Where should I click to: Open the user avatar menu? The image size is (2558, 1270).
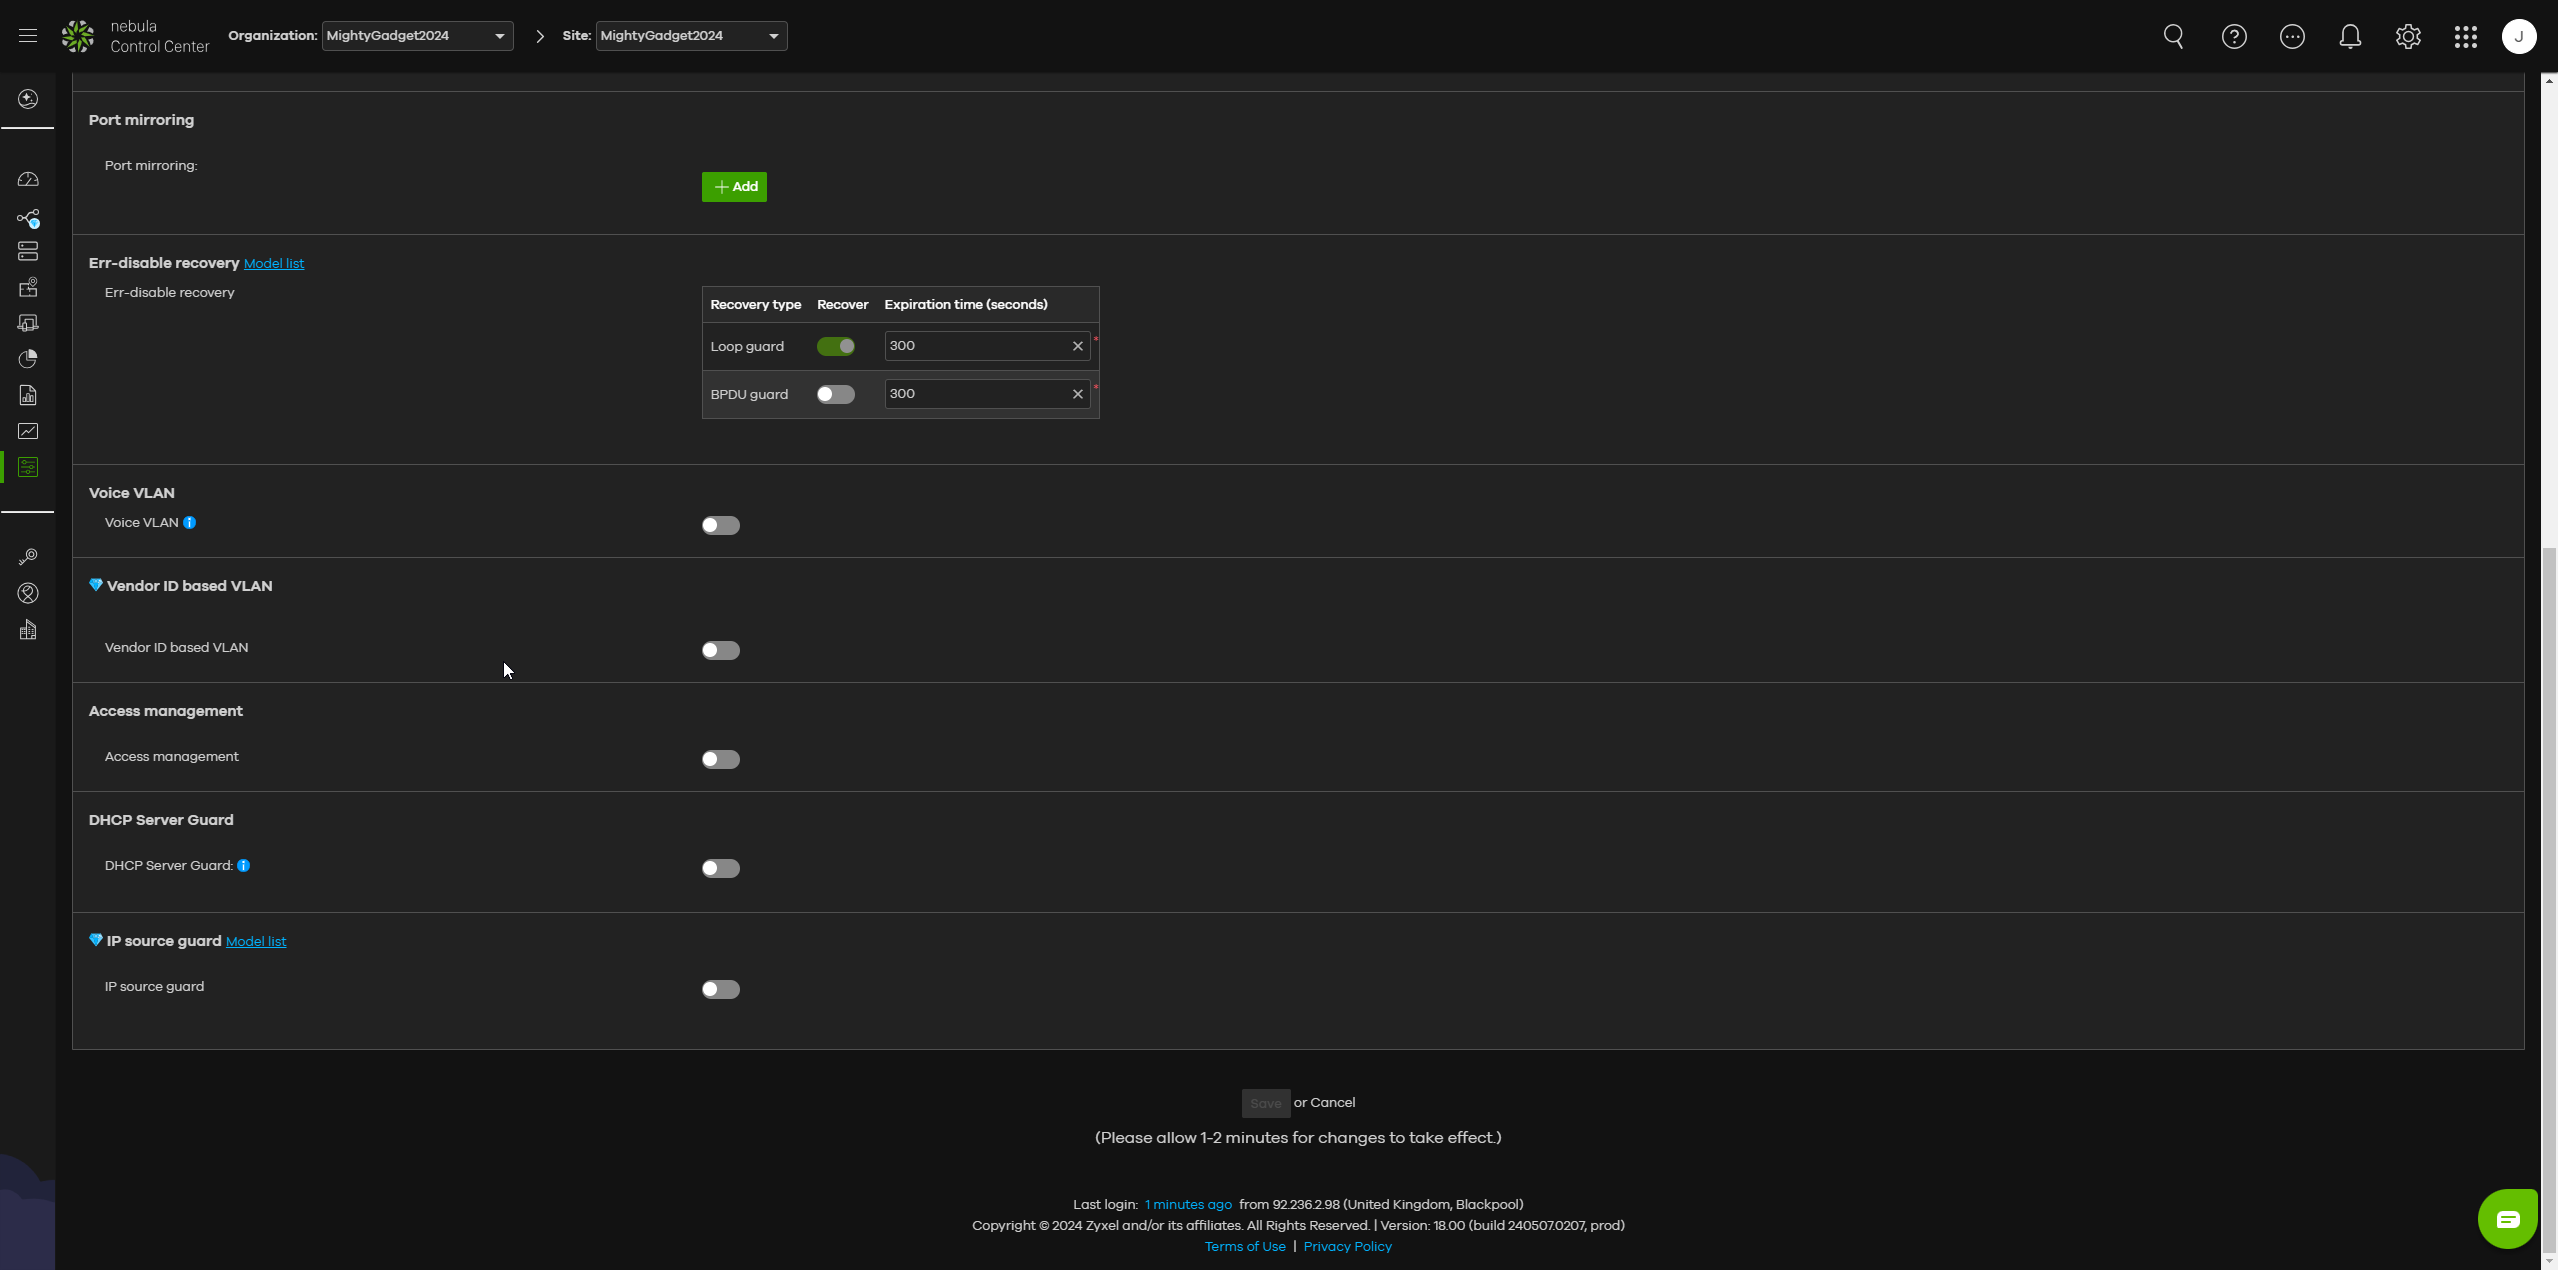pyautogui.click(x=2518, y=37)
